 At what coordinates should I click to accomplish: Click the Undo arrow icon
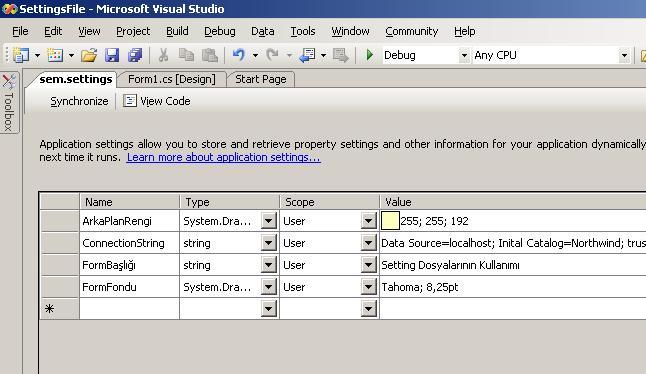coord(239,55)
